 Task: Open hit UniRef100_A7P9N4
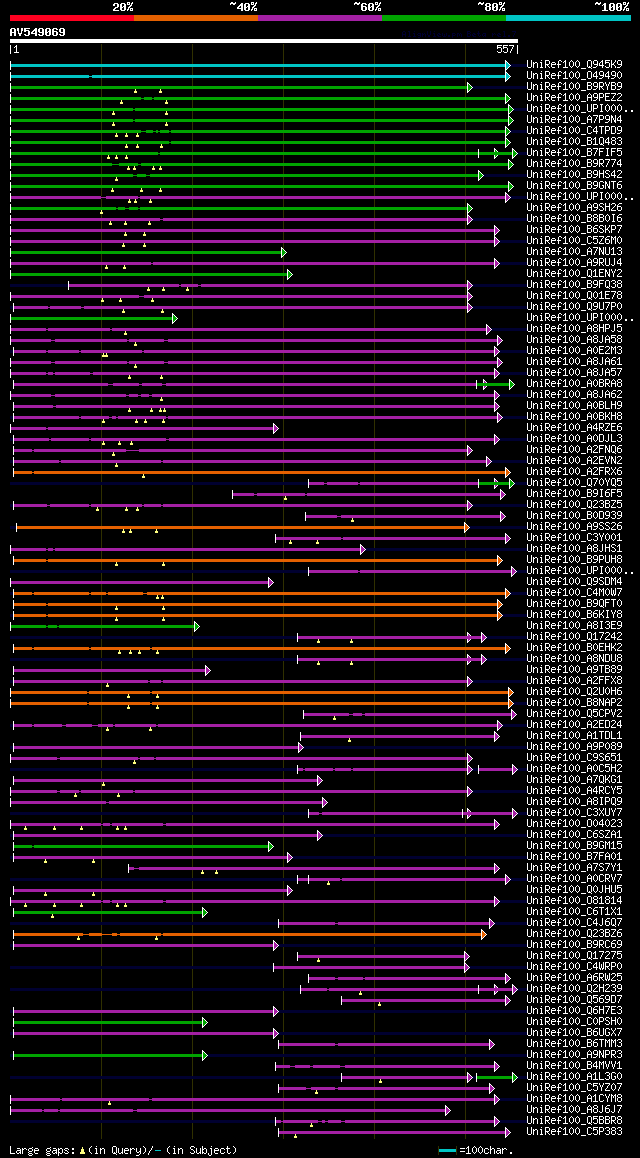574,120
